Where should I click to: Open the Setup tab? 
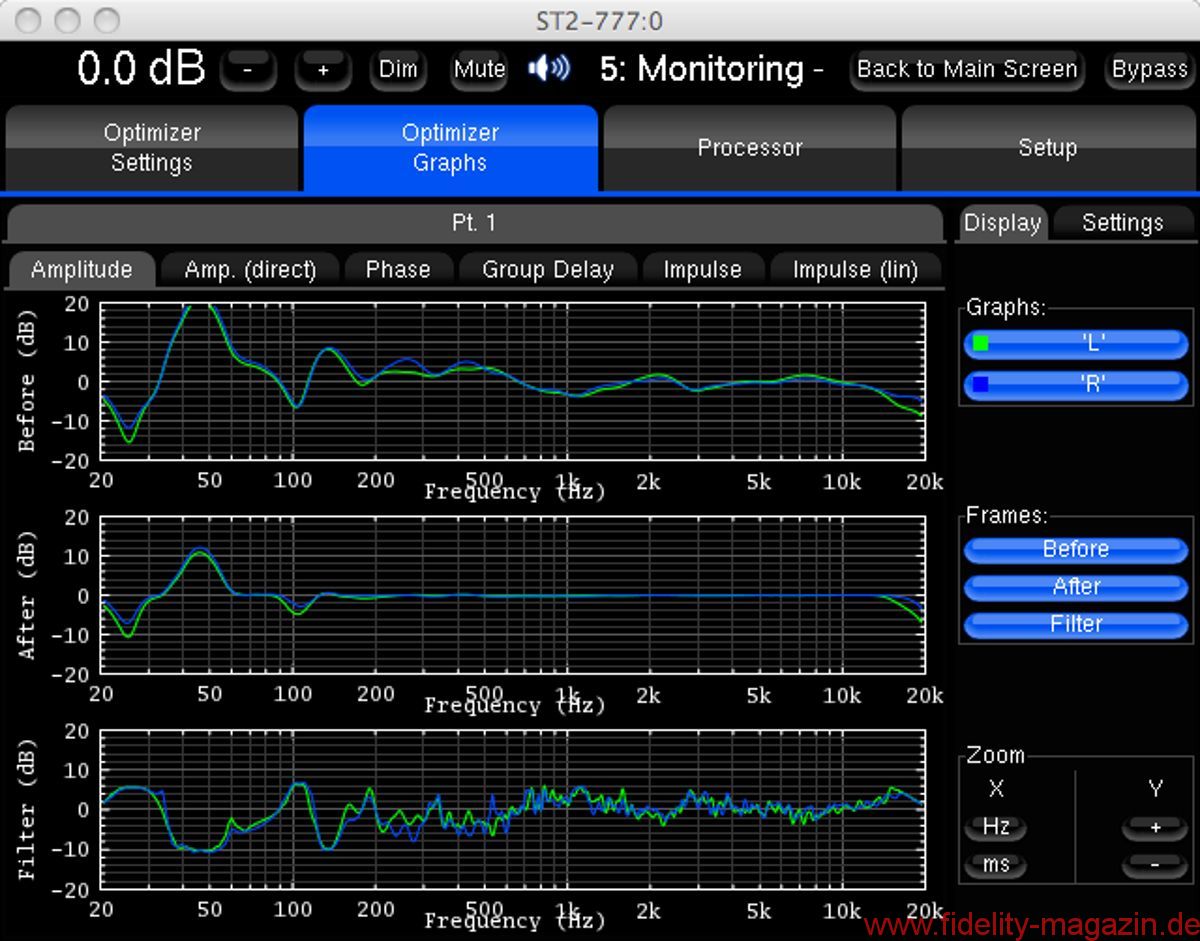coord(1047,148)
